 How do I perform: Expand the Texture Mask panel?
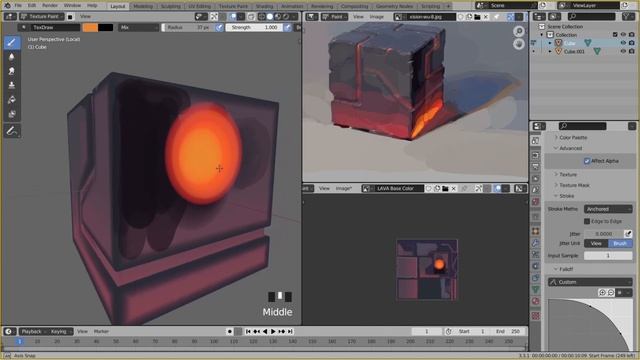573,185
